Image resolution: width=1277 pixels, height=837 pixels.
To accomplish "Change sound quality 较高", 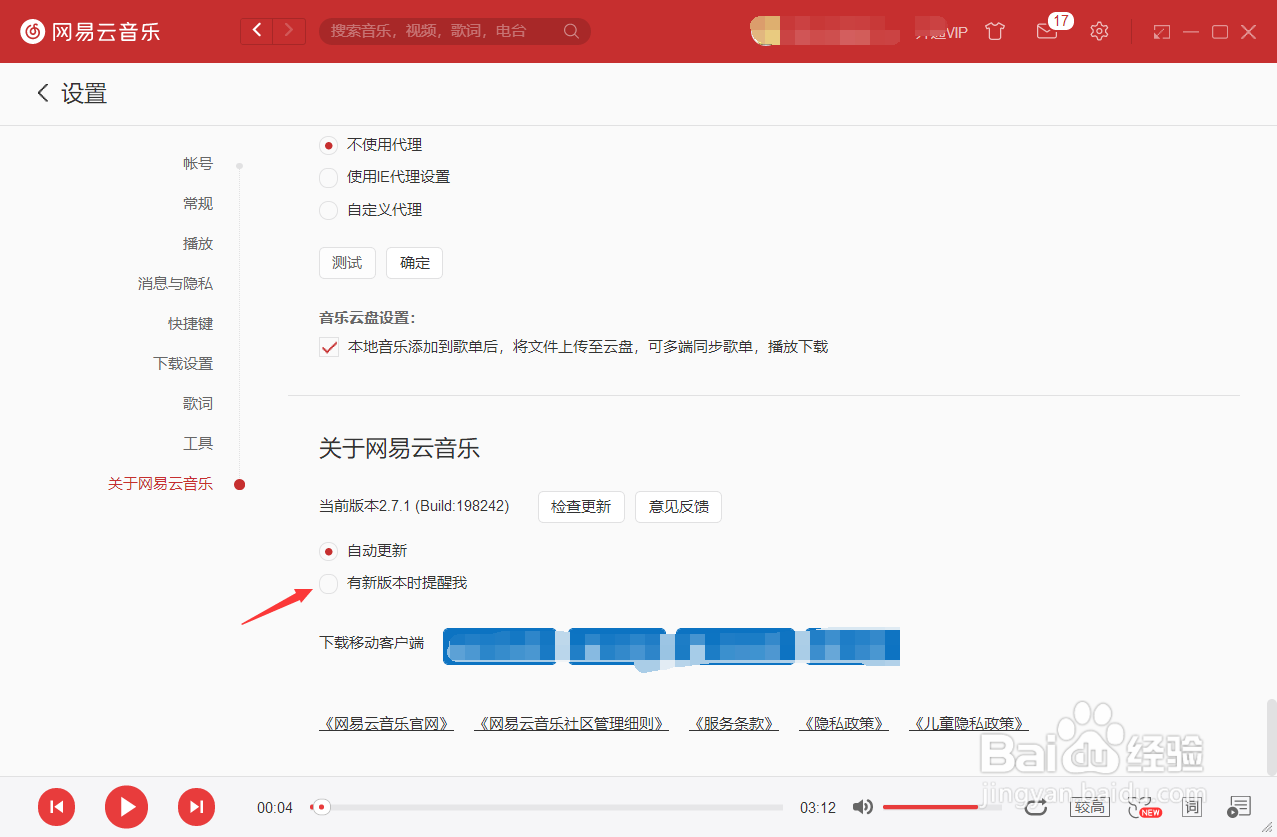I will (1090, 806).
